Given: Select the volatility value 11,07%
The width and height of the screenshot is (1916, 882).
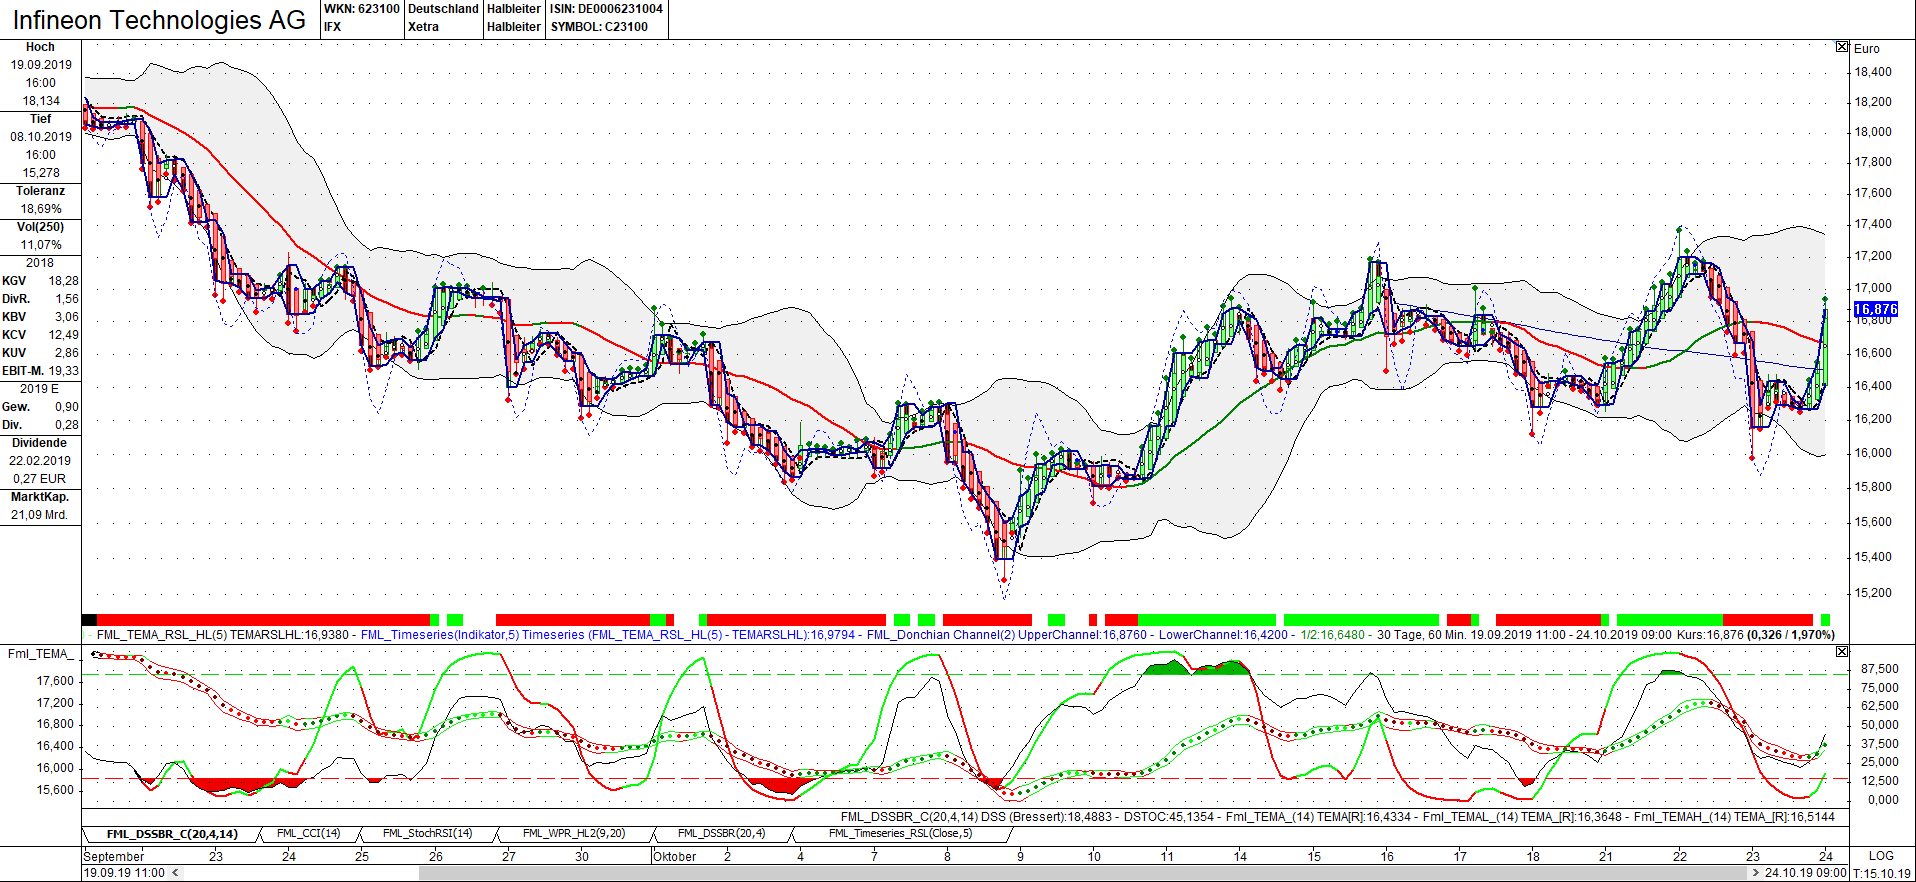Looking at the screenshot, I should 41,245.
